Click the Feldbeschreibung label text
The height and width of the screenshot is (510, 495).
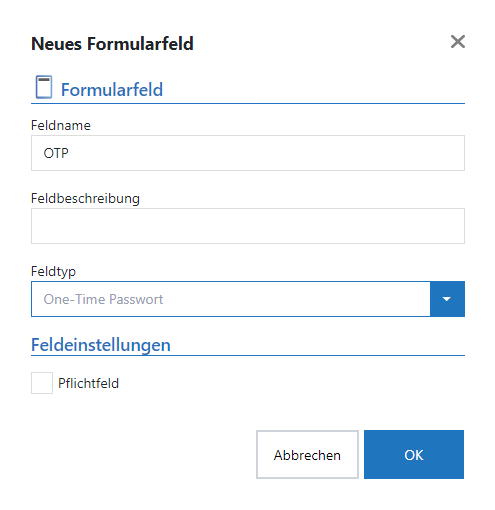85,199
